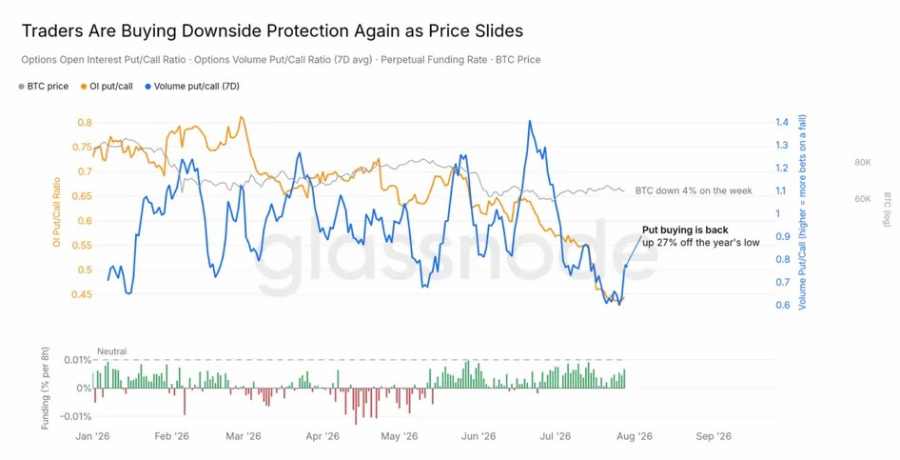Select the Mar '26 x-axis label
The width and height of the screenshot is (900, 460).
[x=243, y=436]
